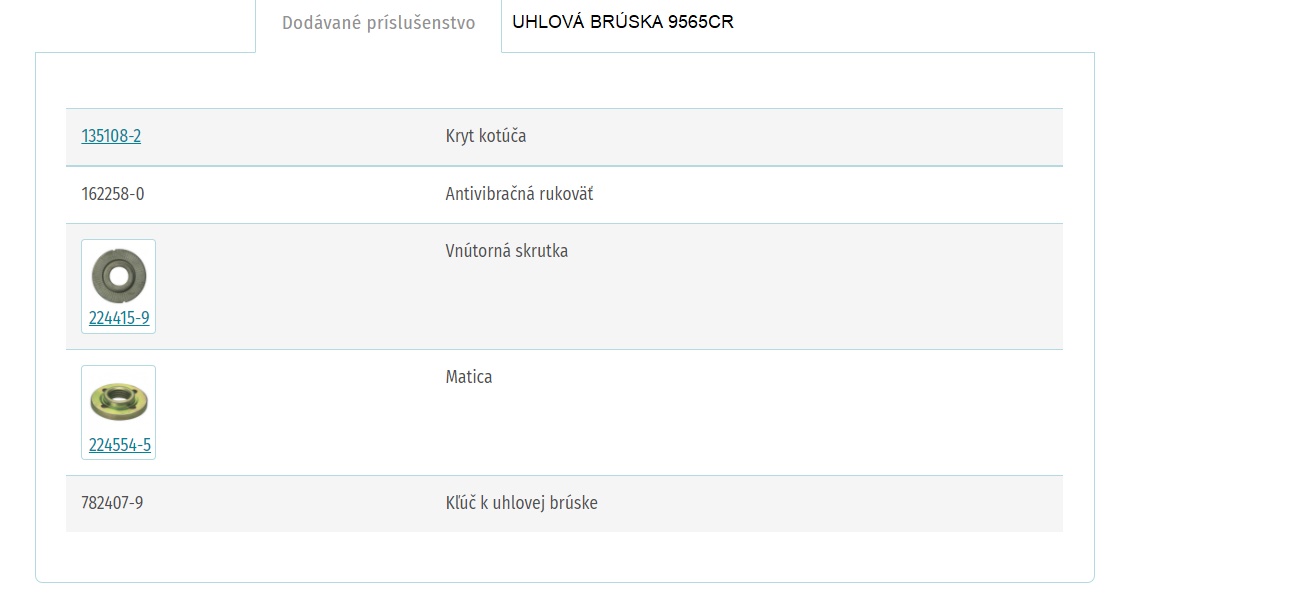
Task: Select part number 782407-9 text
Action: pos(112,503)
